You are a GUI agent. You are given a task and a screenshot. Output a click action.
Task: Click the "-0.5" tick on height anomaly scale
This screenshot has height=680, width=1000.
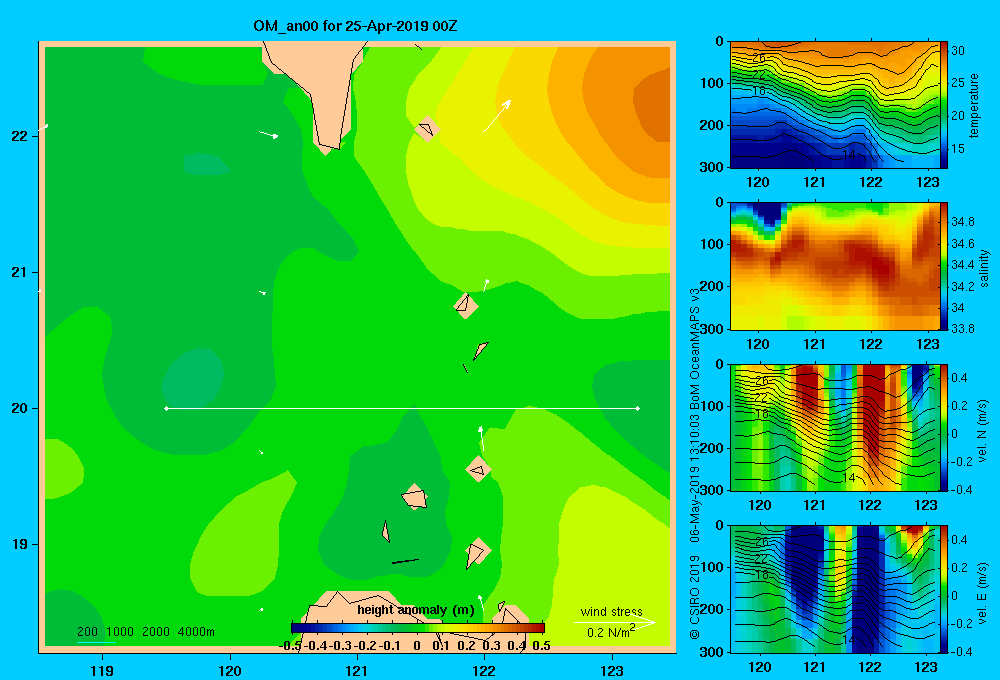pyautogui.click(x=290, y=646)
